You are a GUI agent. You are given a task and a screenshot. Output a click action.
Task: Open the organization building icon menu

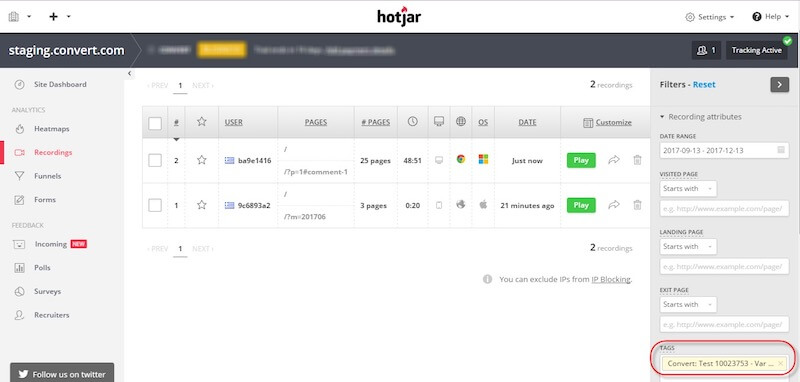[x=14, y=16]
